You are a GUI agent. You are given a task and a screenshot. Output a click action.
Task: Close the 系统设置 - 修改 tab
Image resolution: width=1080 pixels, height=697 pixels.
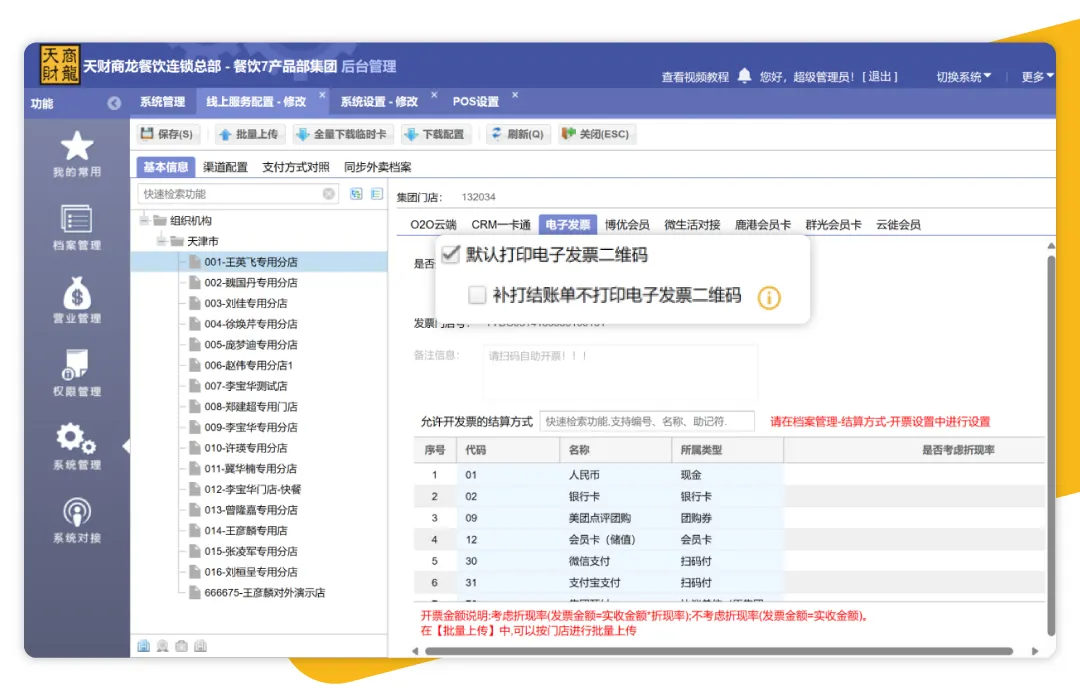tap(434, 94)
